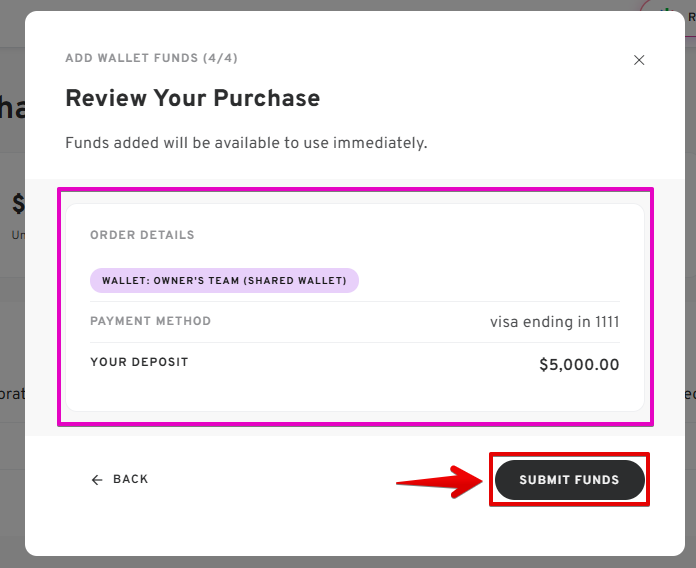Click the $5,000.00 deposit amount
Screen dimensions: 696x568
coord(579,365)
